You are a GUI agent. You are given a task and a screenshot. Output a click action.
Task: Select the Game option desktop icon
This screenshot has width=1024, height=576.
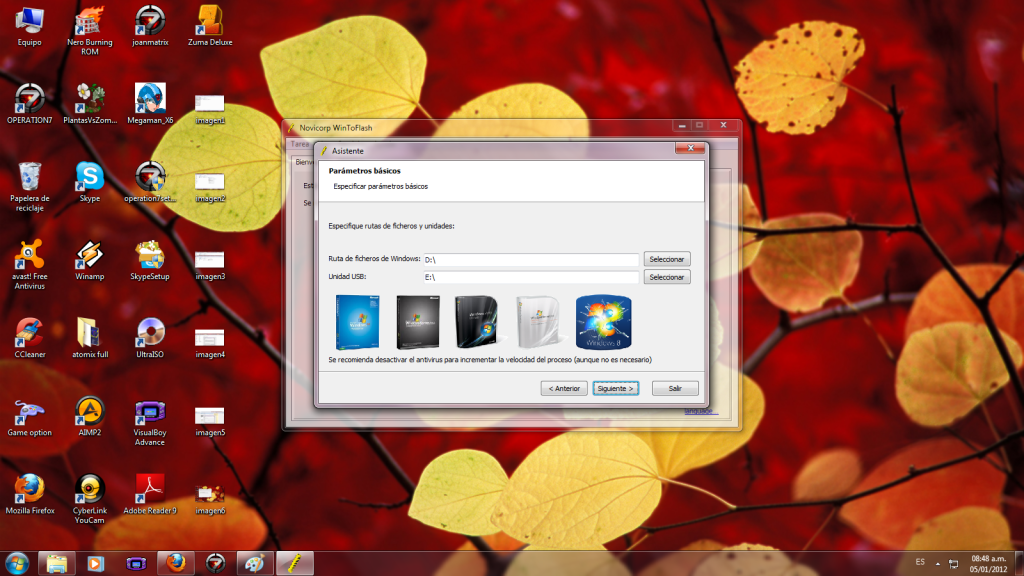coord(29,417)
